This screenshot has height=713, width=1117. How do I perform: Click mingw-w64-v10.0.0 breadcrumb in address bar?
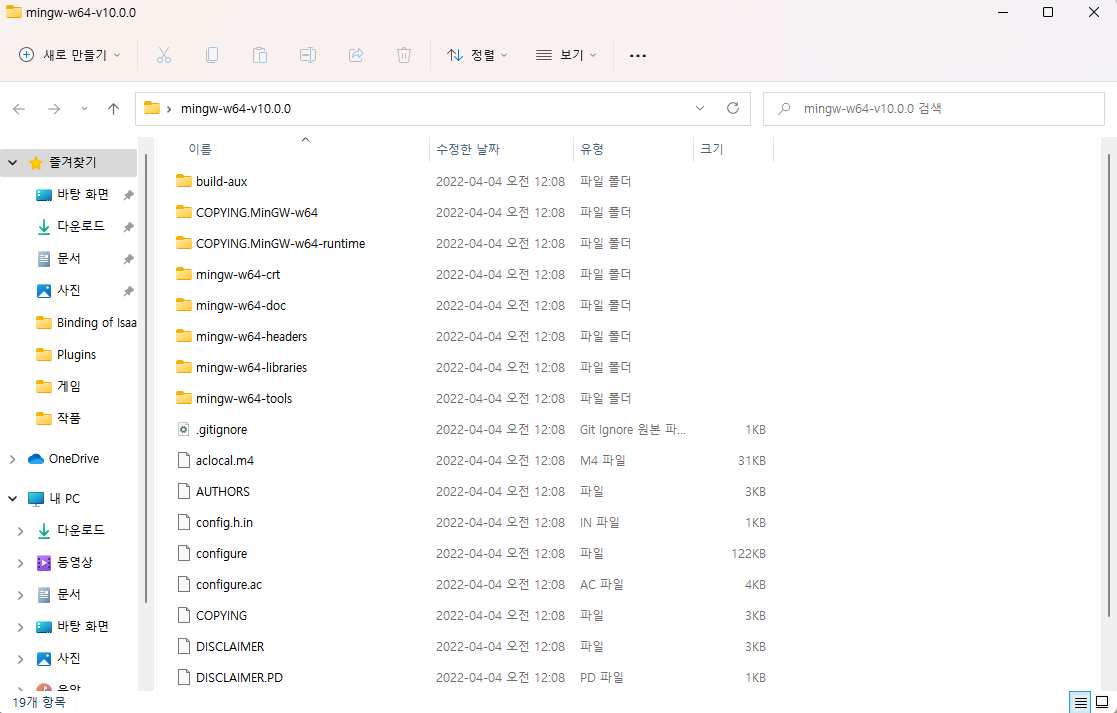[236, 109]
